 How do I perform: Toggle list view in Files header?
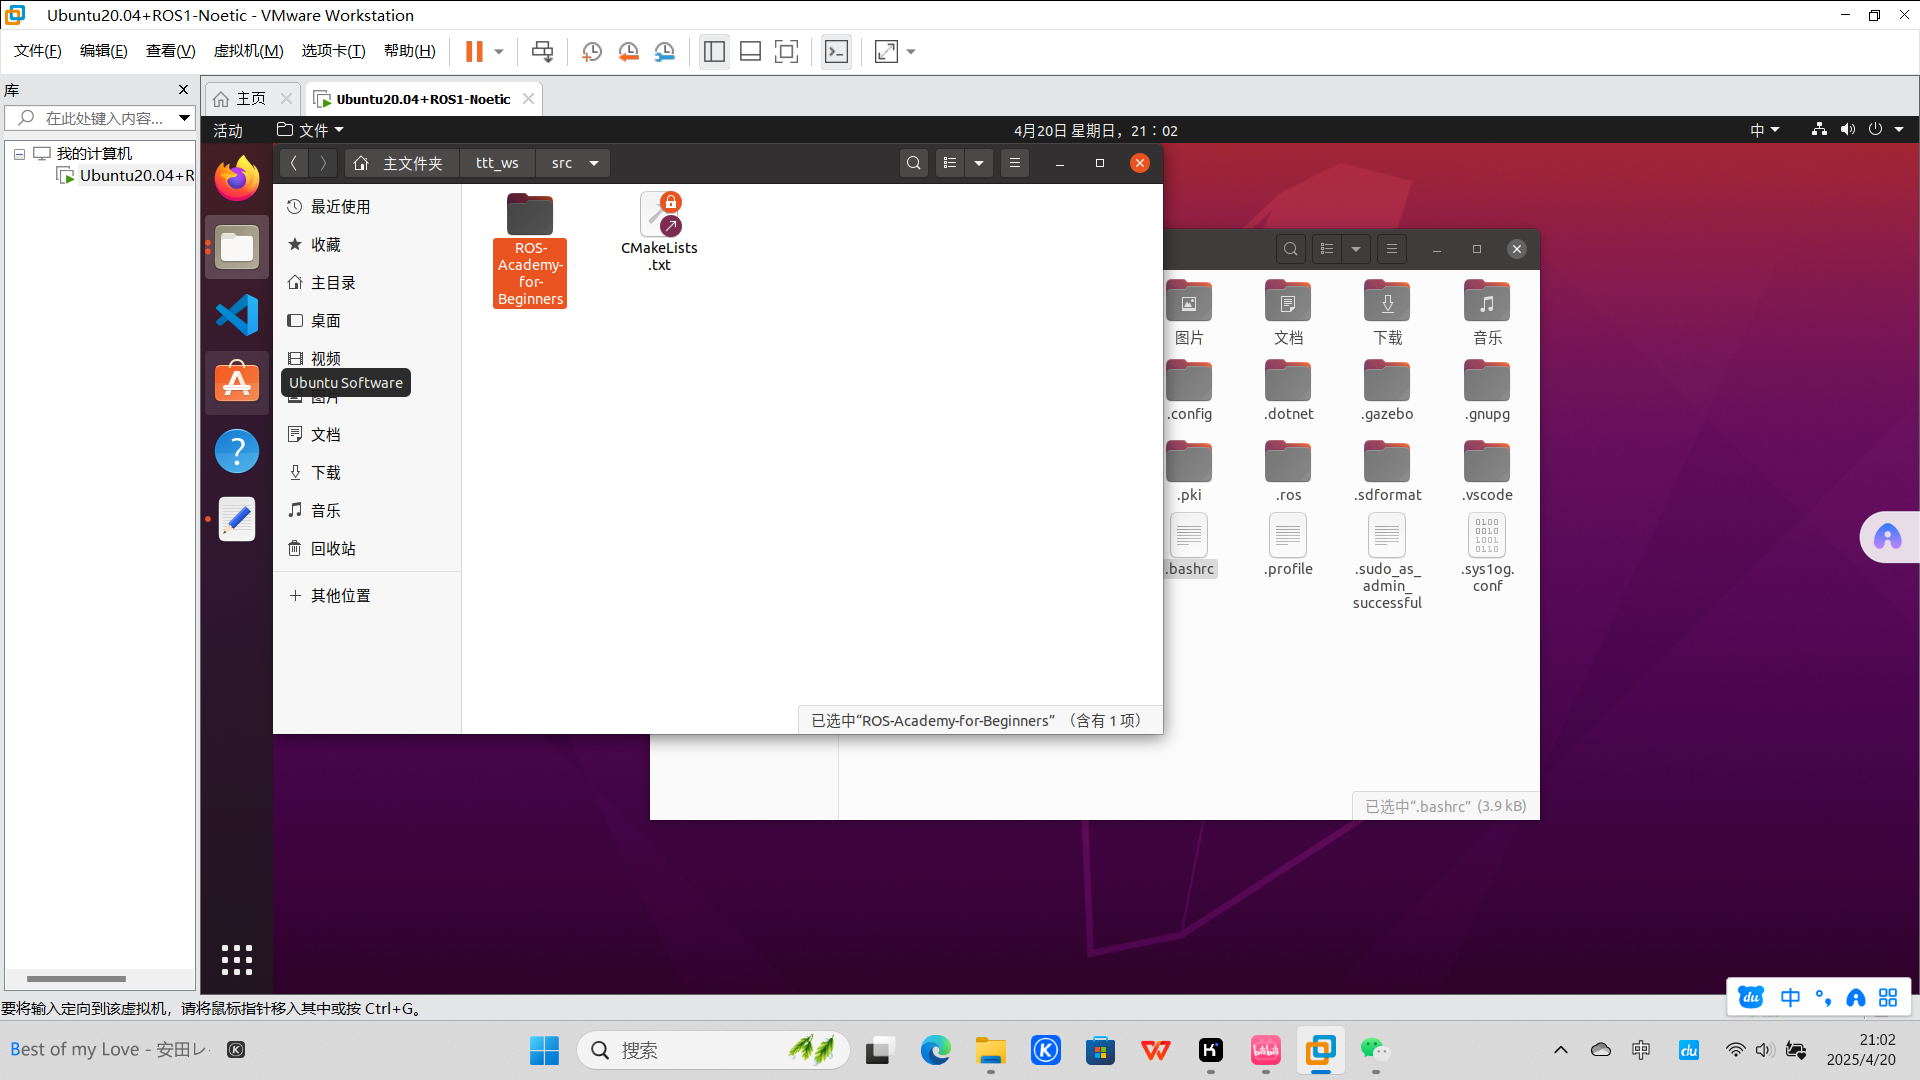(x=950, y=163)
